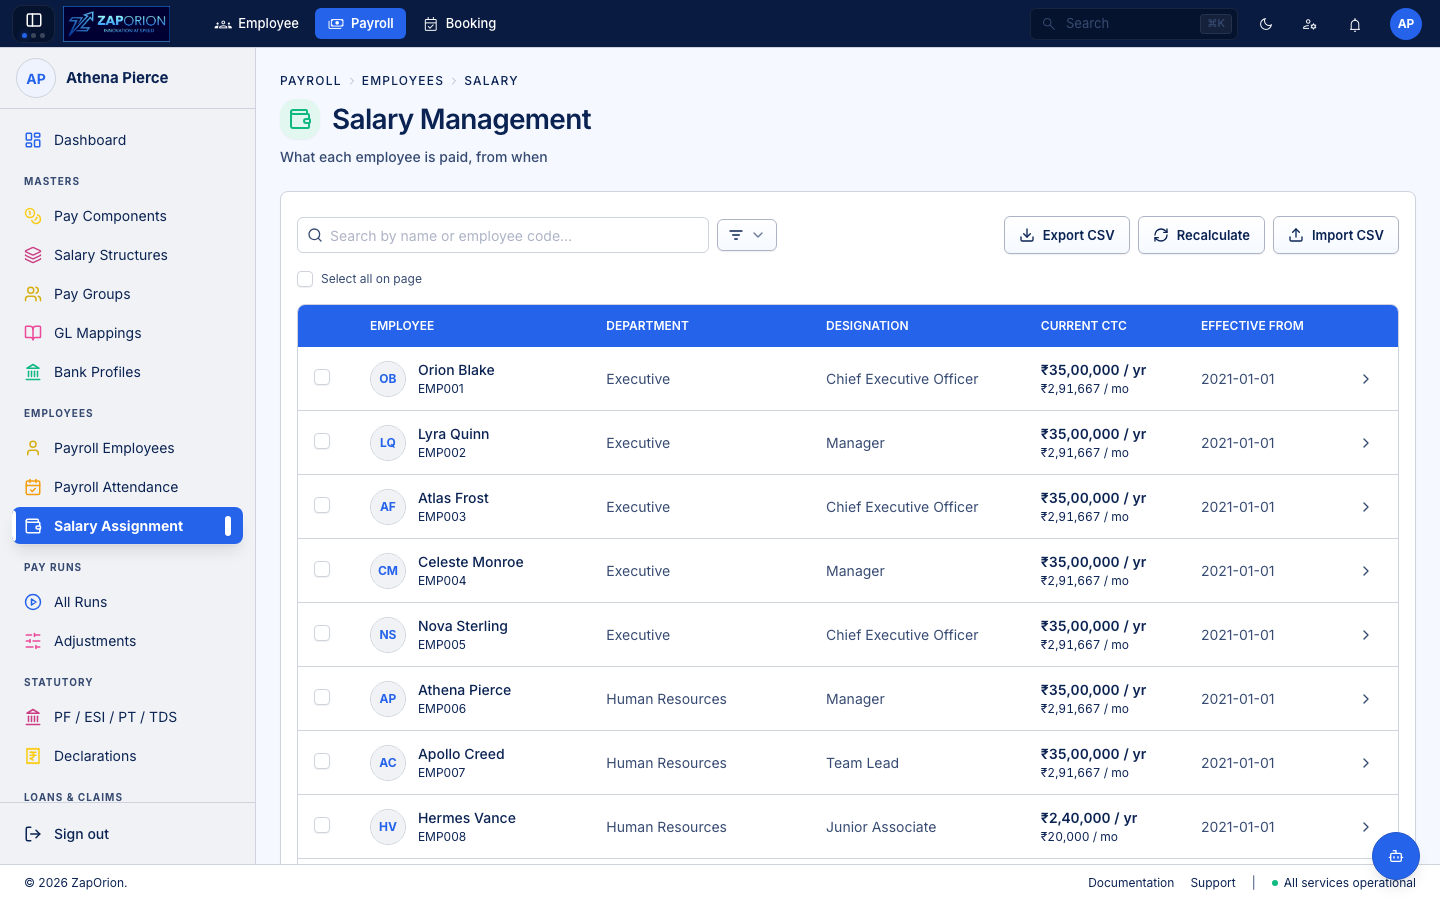The image size is (1440, 900).
Task: Click the ZapOrion logo
Action: pyautogui.click(x=116, y=23)
